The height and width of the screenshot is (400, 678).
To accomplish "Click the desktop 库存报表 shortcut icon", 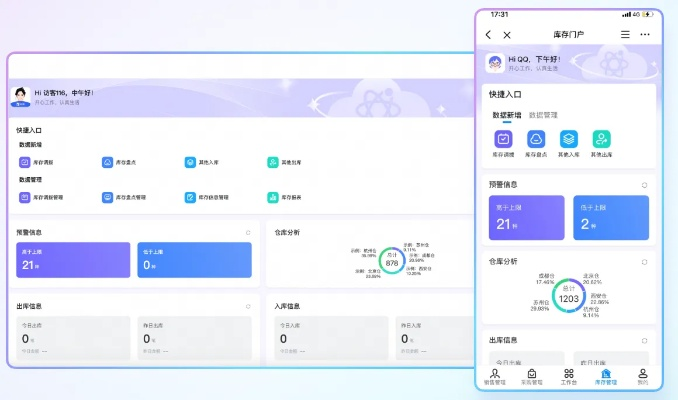I will pyautogui.click(x=272, y=197).
